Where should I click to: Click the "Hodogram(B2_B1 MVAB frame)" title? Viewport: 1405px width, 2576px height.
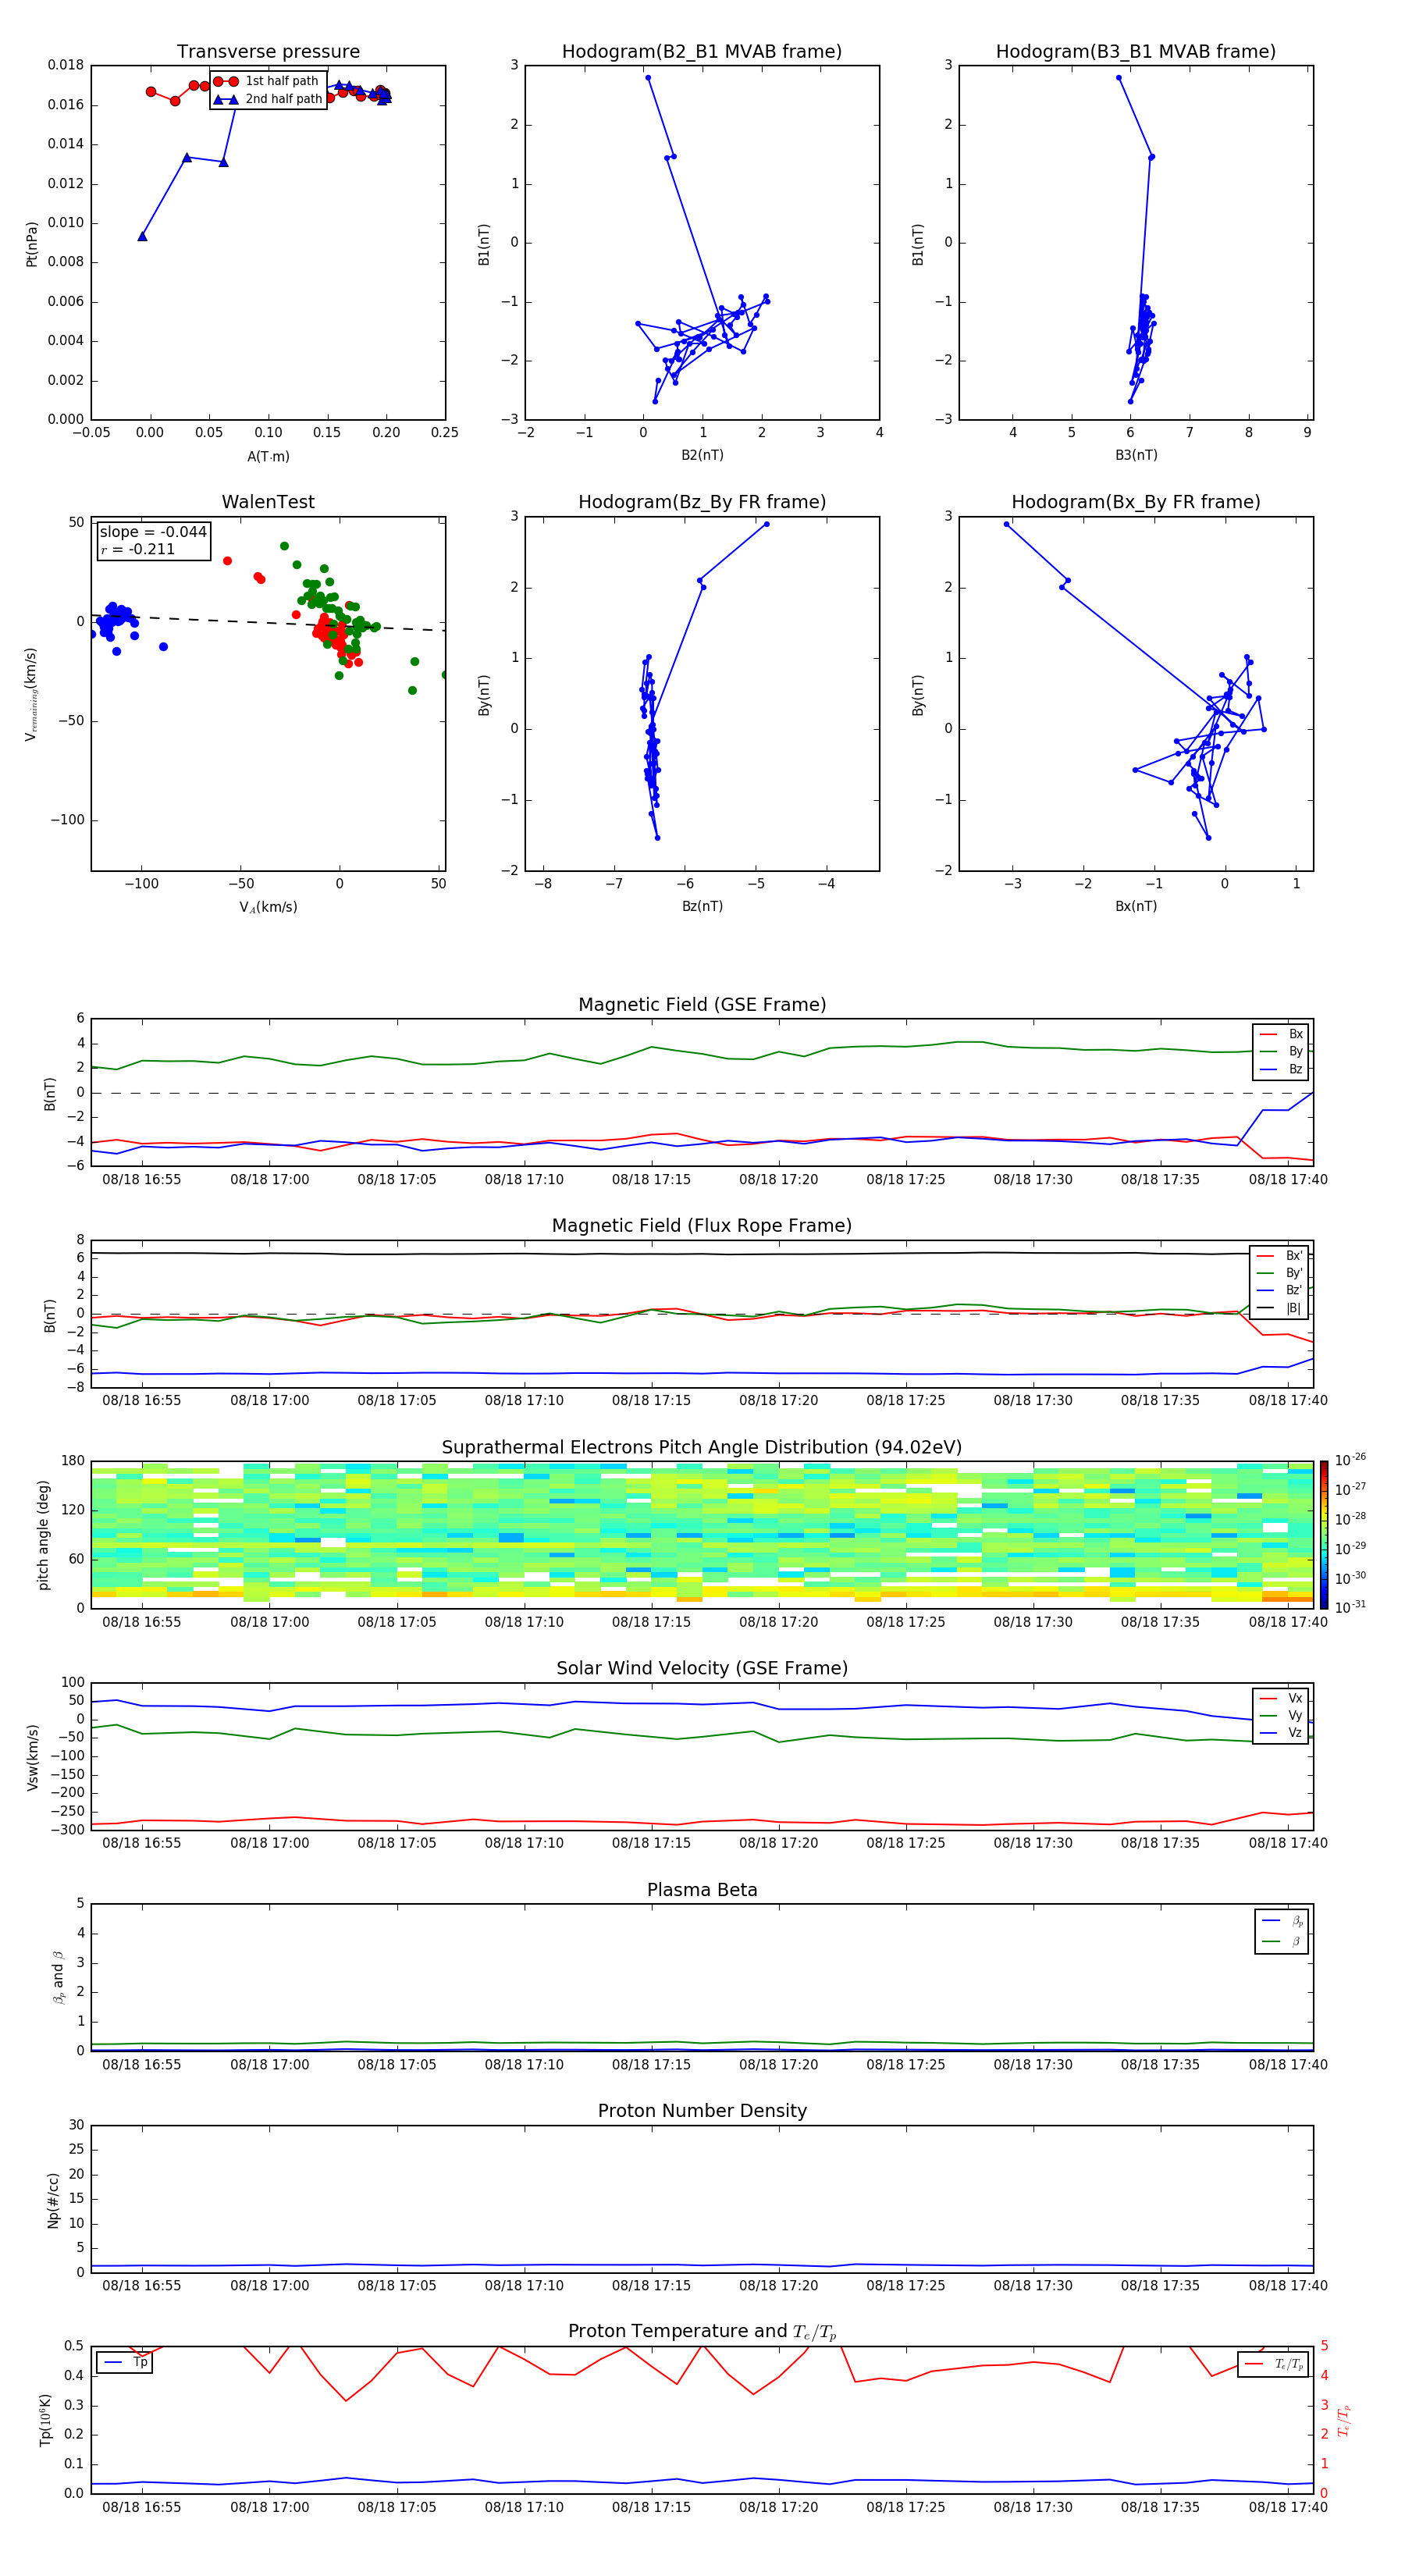(702, 52)
